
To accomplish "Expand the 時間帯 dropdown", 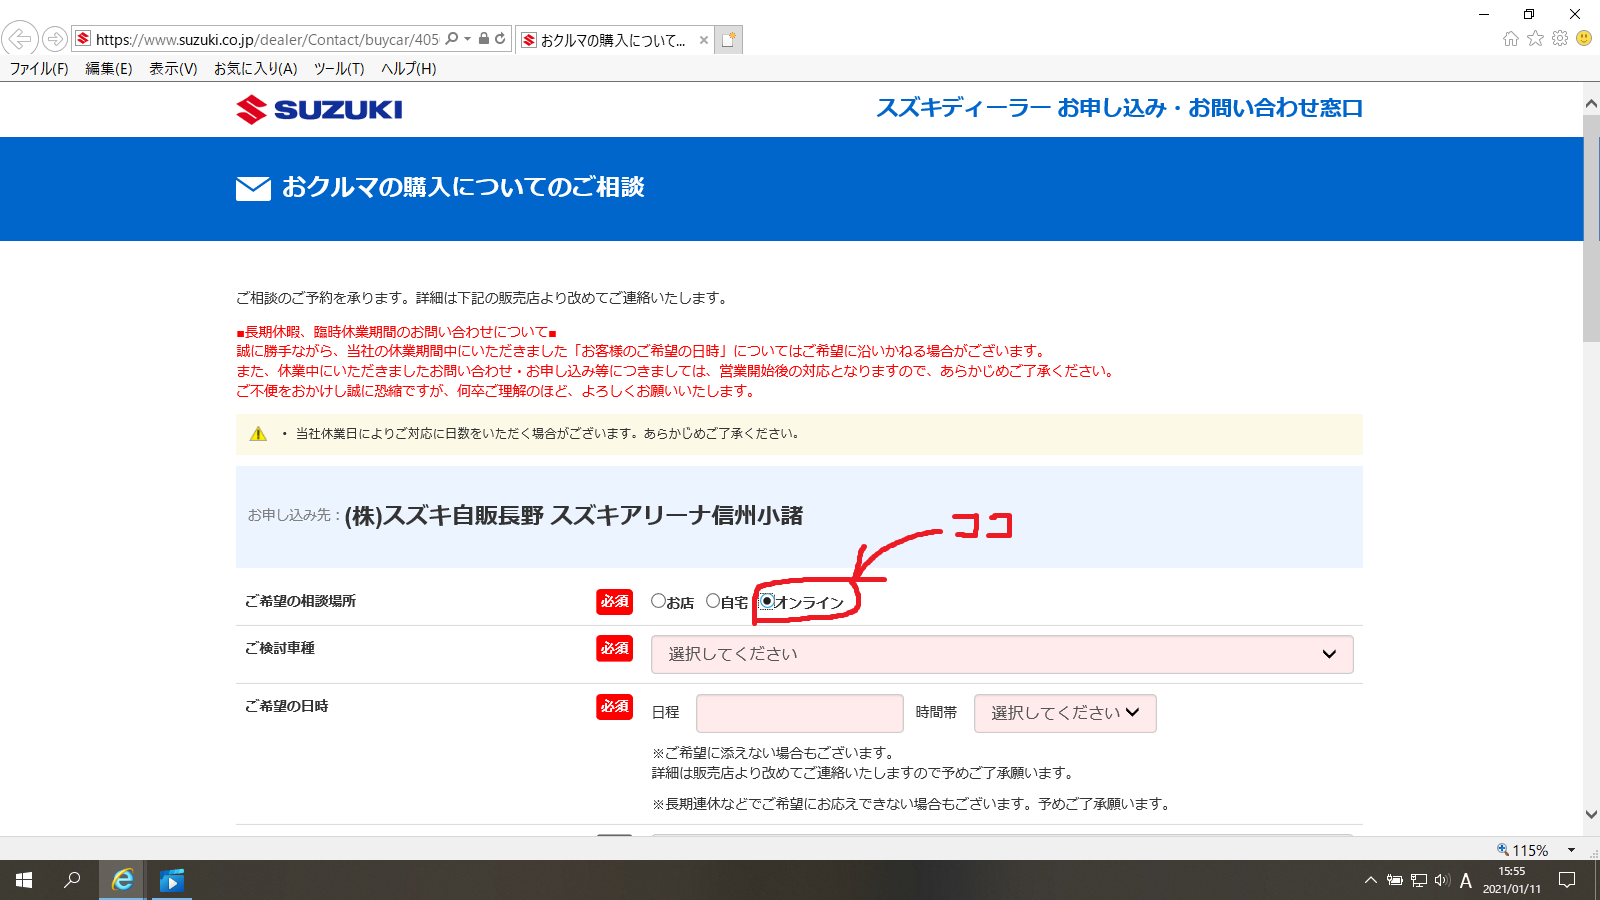I will pos(1065,713).
